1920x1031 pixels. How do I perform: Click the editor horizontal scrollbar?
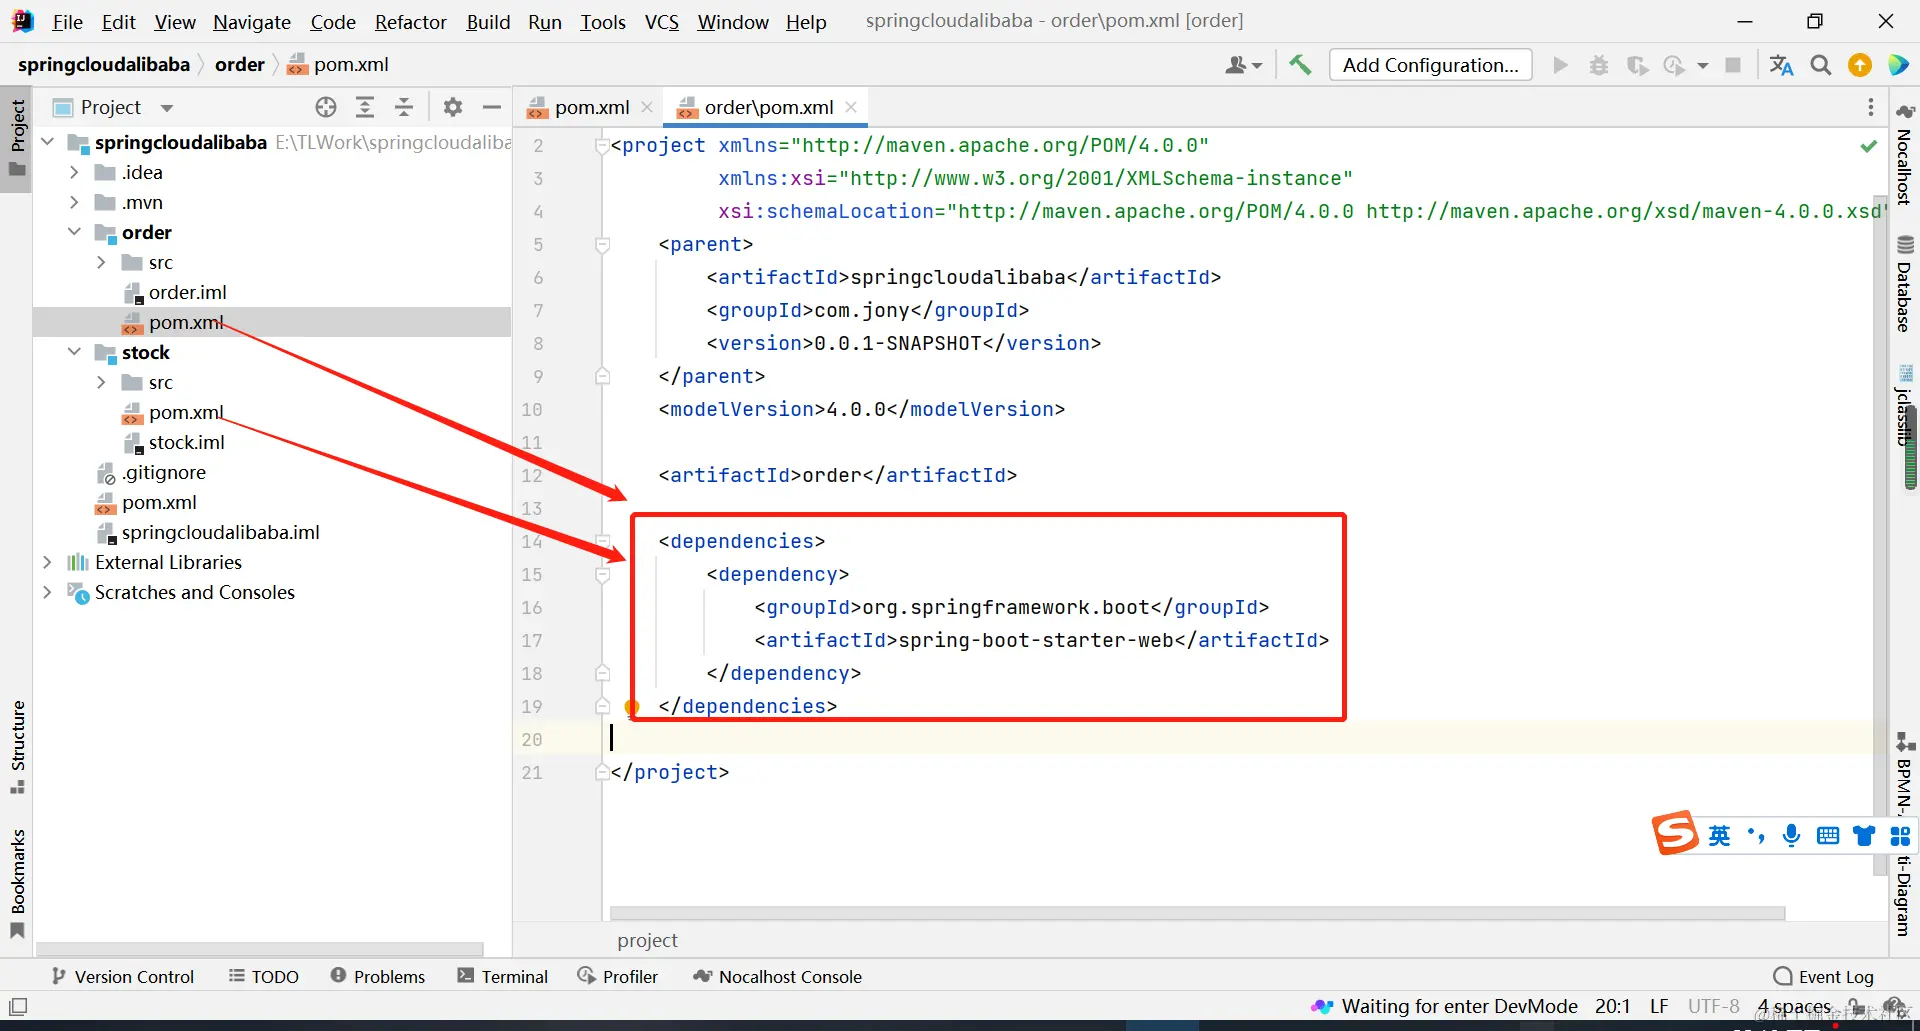point(1197,913)
